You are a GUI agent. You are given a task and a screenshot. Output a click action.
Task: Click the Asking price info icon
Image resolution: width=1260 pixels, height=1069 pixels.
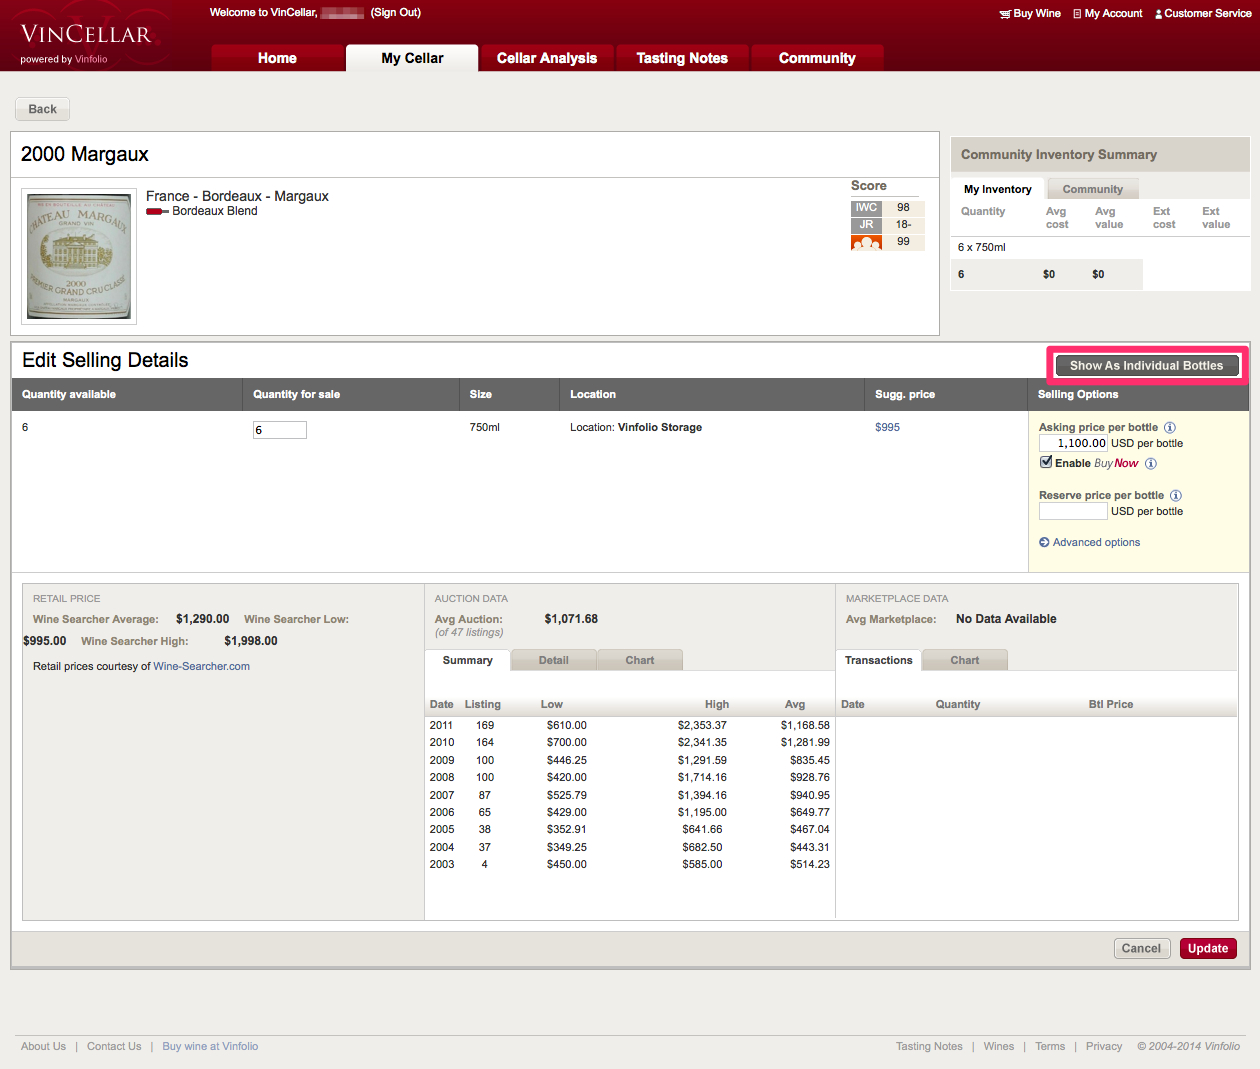1170,428
